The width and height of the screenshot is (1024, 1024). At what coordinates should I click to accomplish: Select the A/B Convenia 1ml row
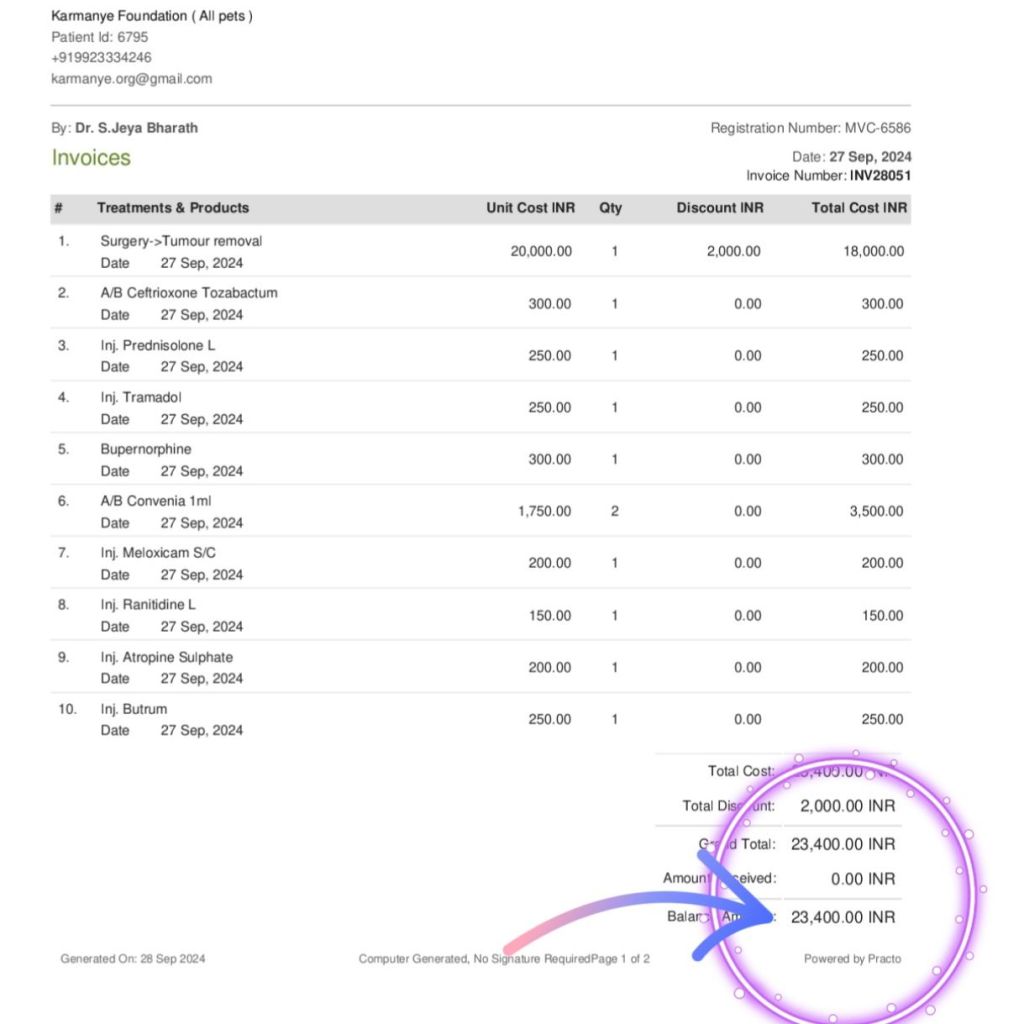156,501
